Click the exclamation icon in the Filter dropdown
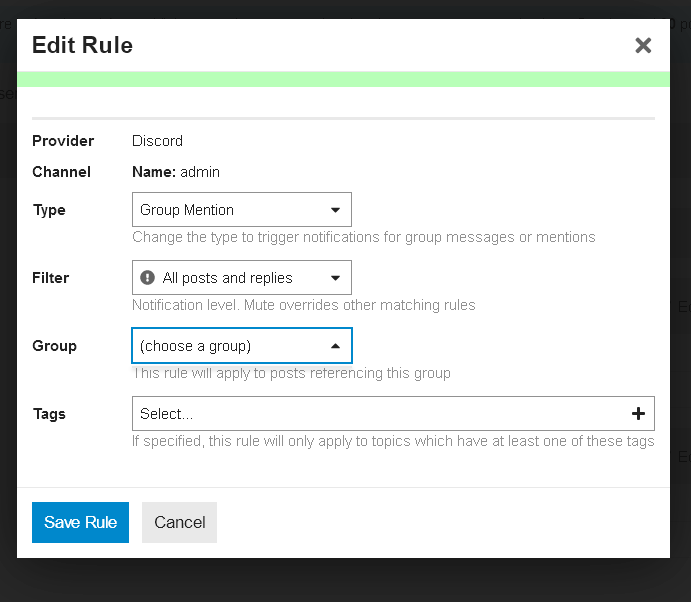The image size is (691, 602). (x=147, y=278)
